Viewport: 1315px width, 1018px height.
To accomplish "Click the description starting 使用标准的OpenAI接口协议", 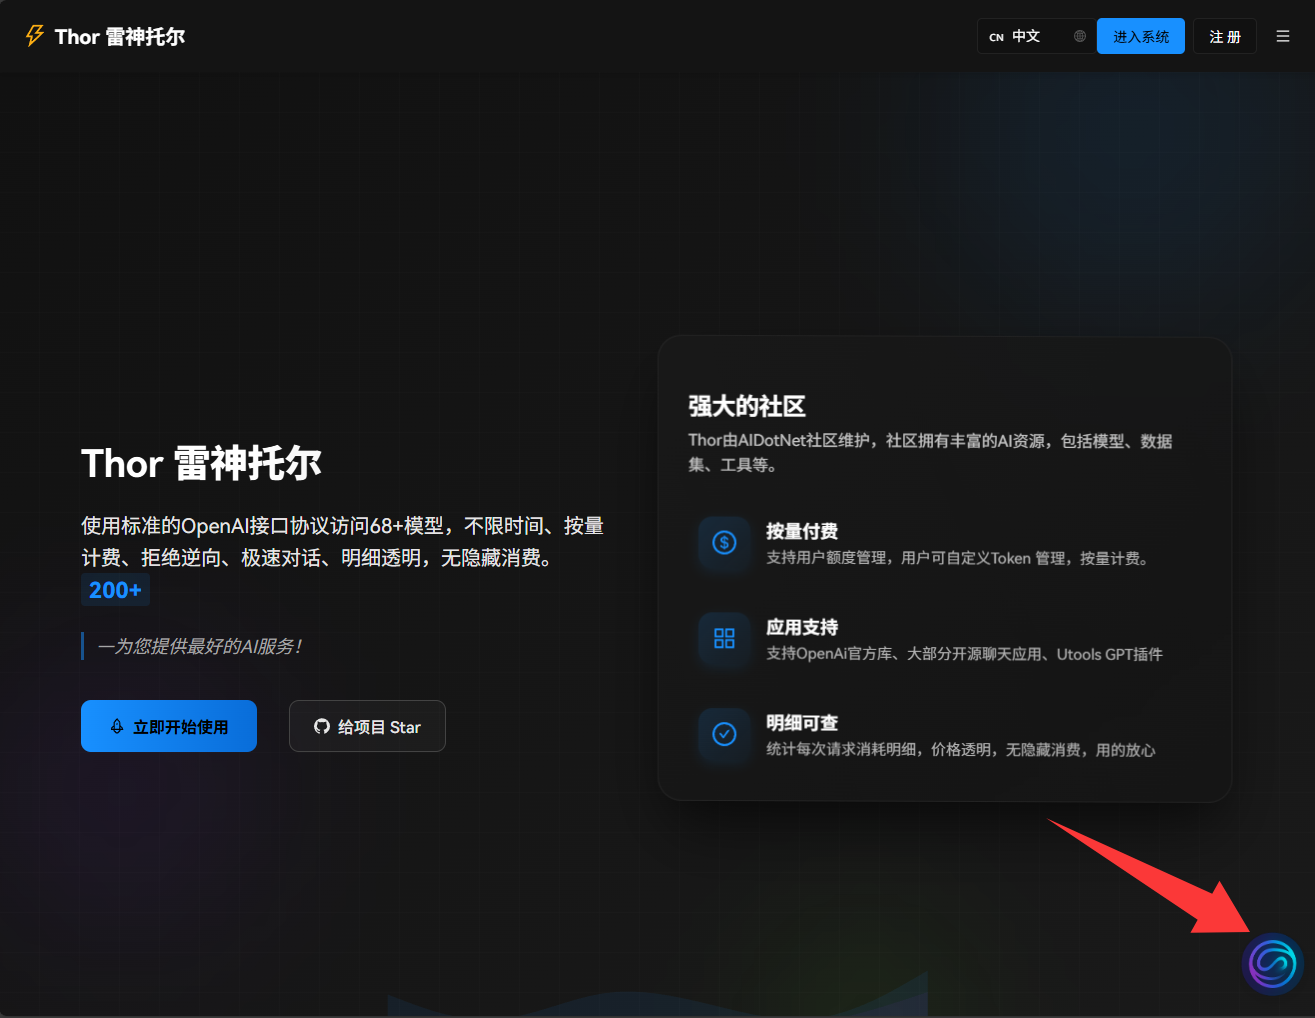I will (342, 541).
